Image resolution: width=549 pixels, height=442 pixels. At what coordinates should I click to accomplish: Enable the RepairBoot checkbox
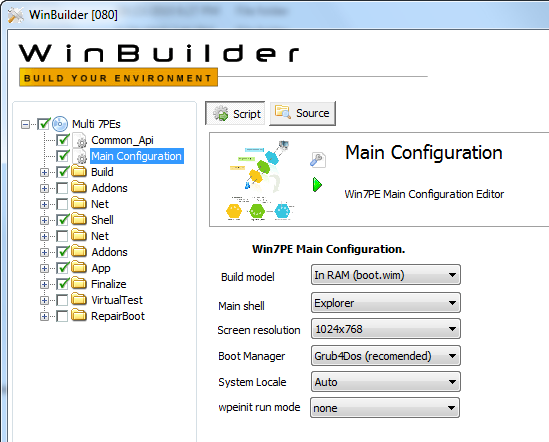tap(62, 316)
